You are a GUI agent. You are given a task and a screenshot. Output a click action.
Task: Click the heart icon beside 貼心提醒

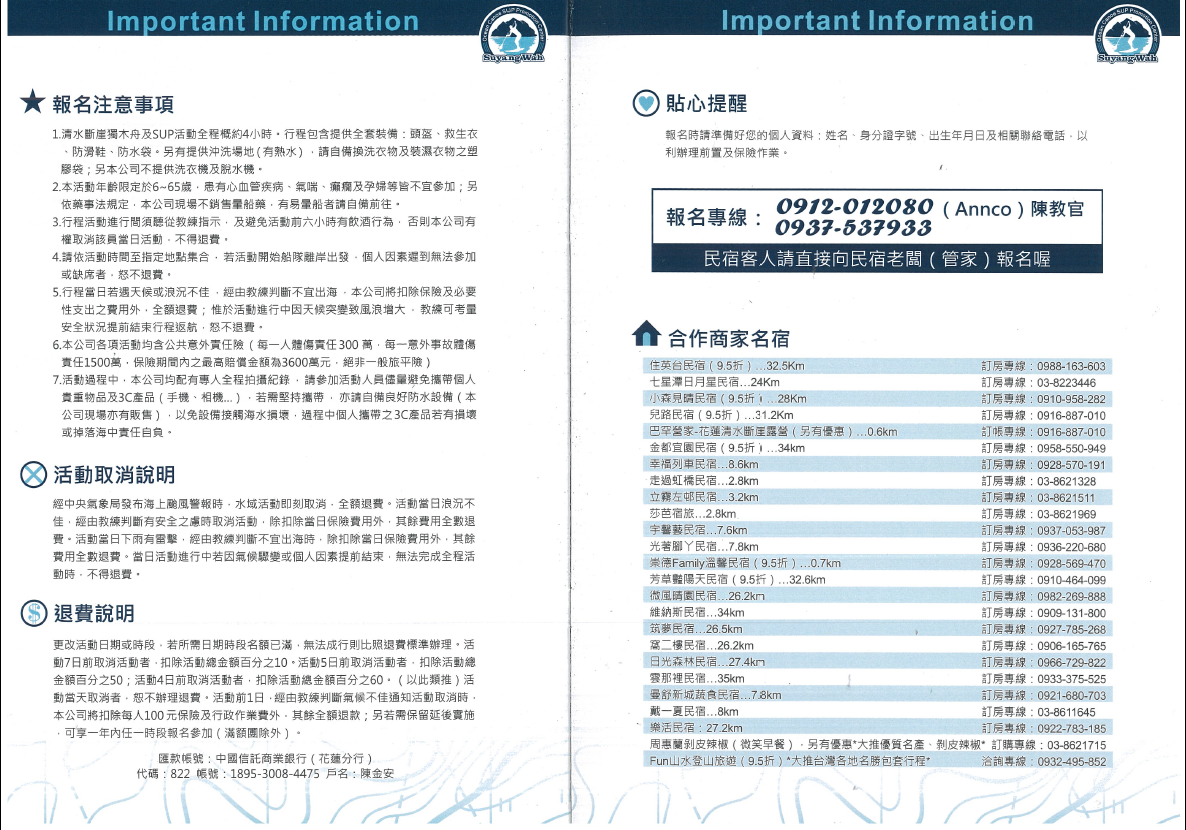646,103
